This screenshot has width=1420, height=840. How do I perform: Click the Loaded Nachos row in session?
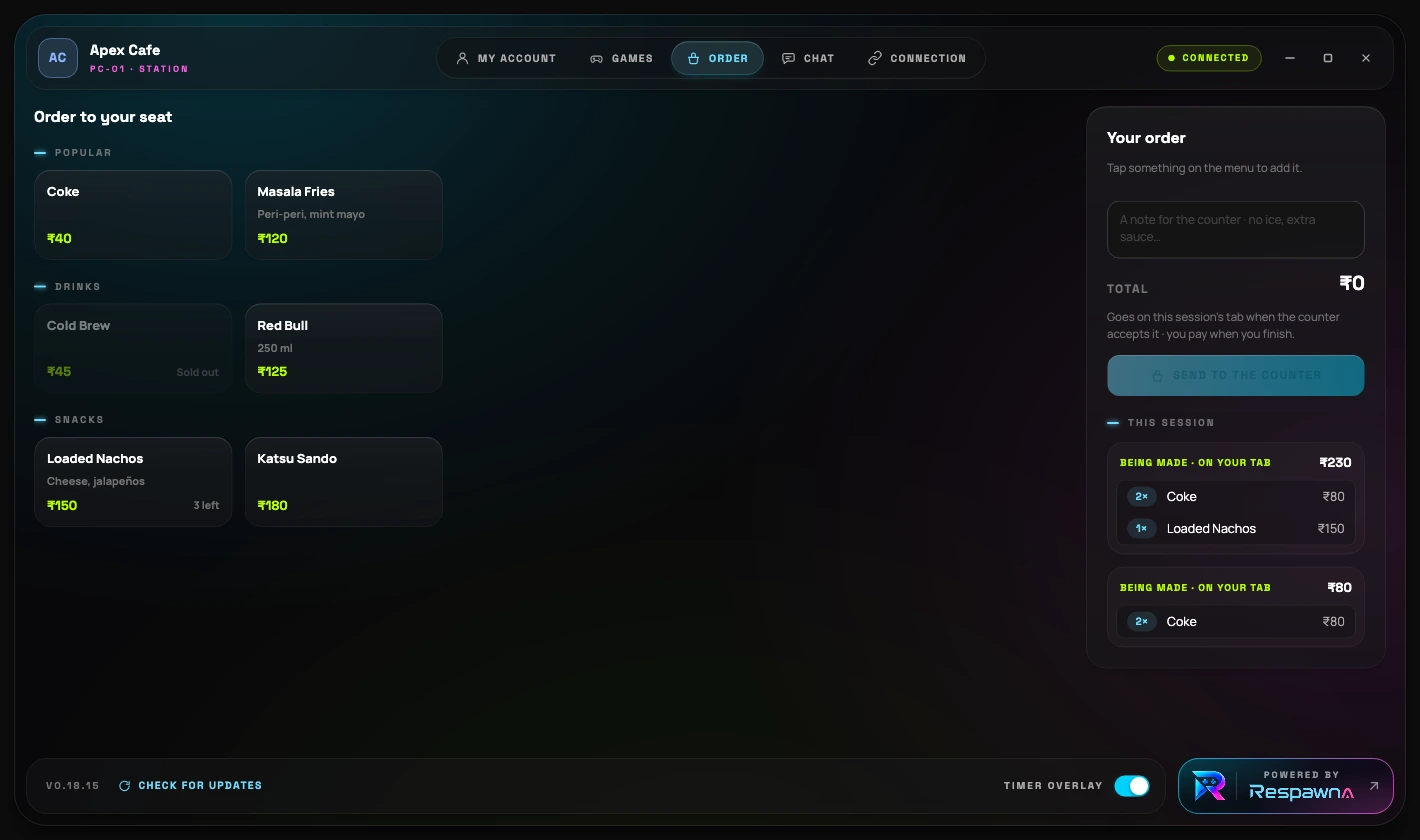[x=1236, y=529]
